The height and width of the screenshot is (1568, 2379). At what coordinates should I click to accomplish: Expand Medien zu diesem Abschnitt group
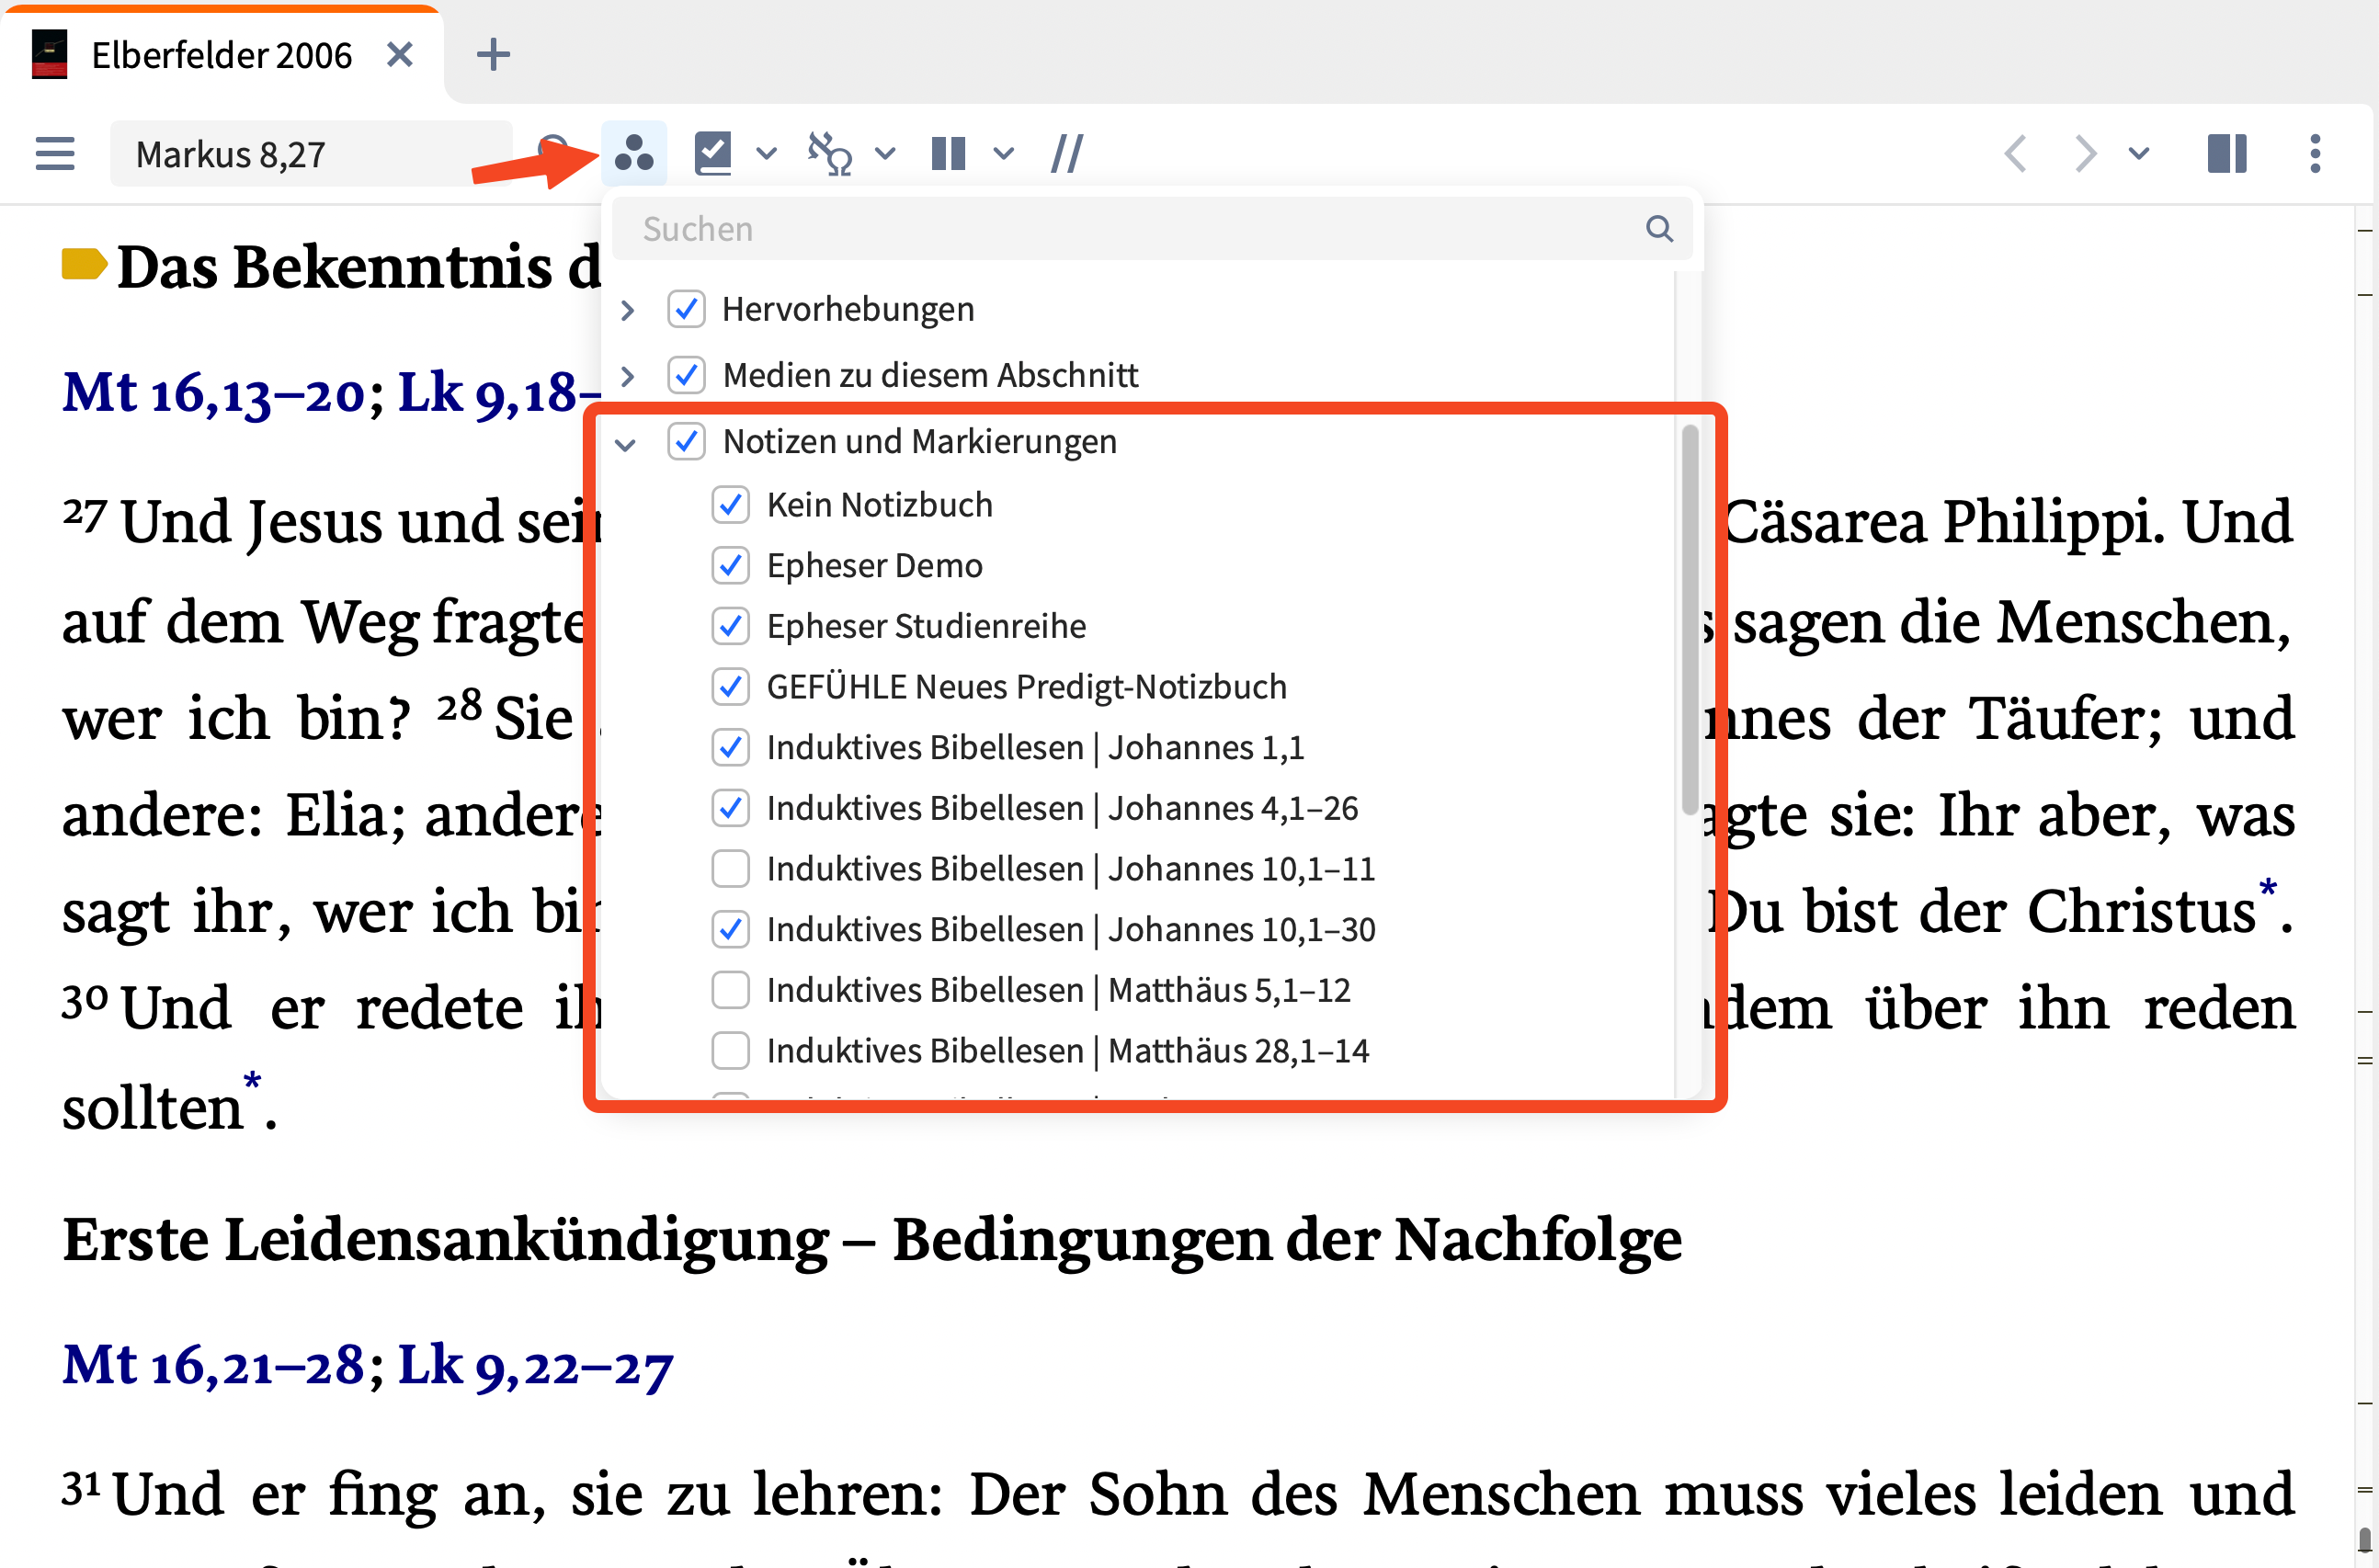click(627, 376)
